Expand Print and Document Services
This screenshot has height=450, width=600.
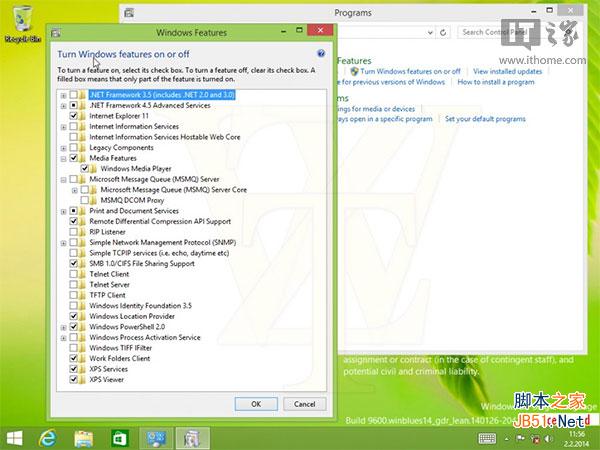click(x=64, y=212)
